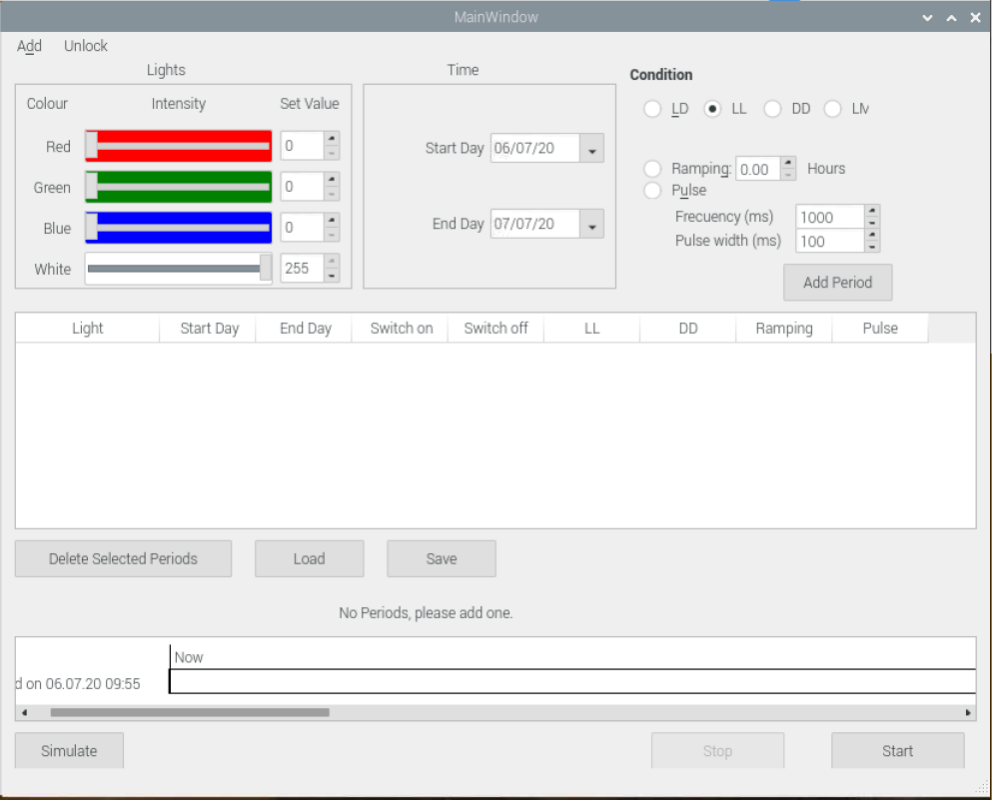Image resolution: width=992 pixels, height=800 pixels.
Task: Click the timeline scrollbar right arrow
Action: (x=967, y=713)
